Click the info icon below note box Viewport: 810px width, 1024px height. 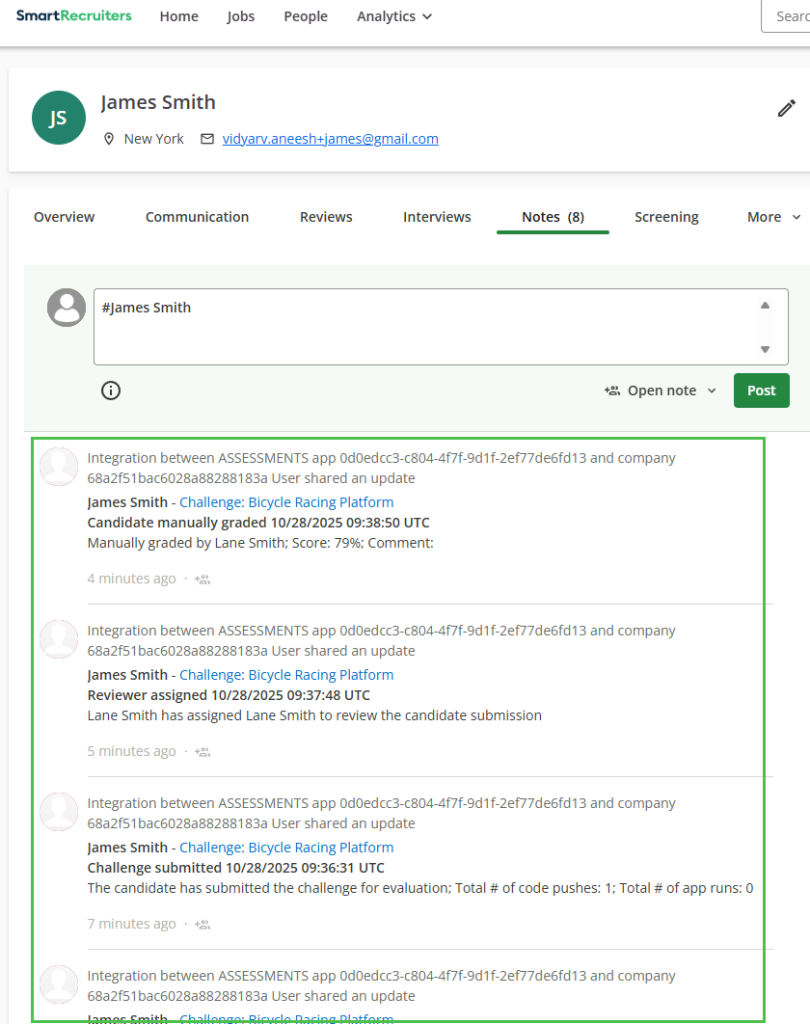pos(111,391)
